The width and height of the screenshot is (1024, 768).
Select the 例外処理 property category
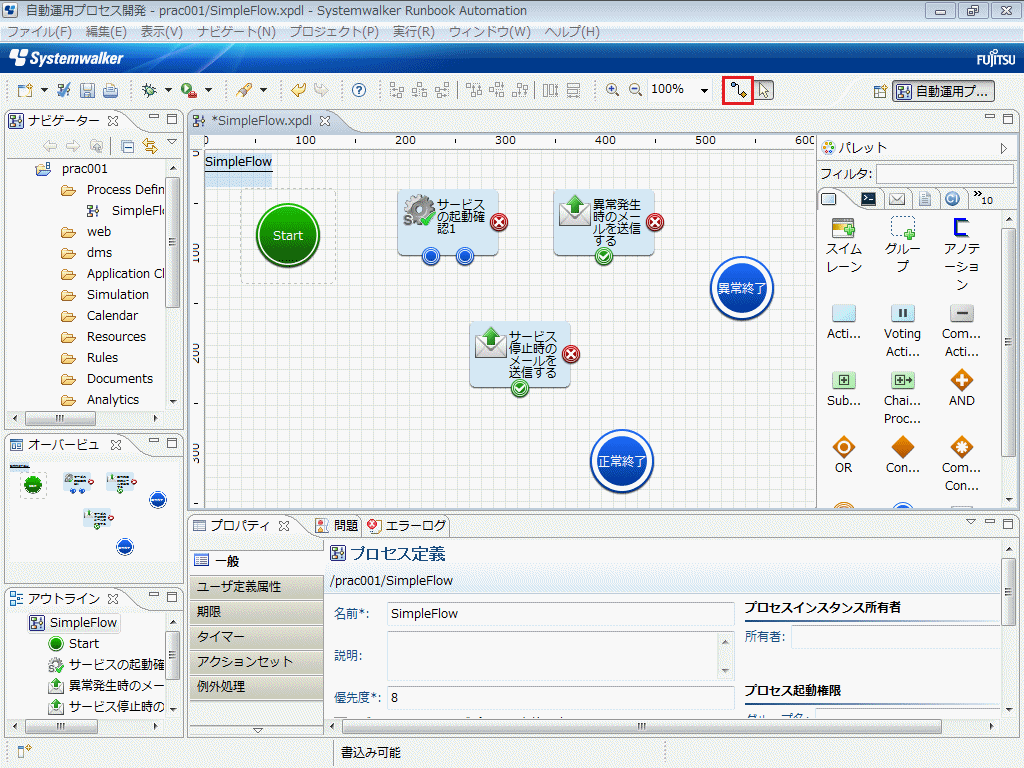point(257,686)
